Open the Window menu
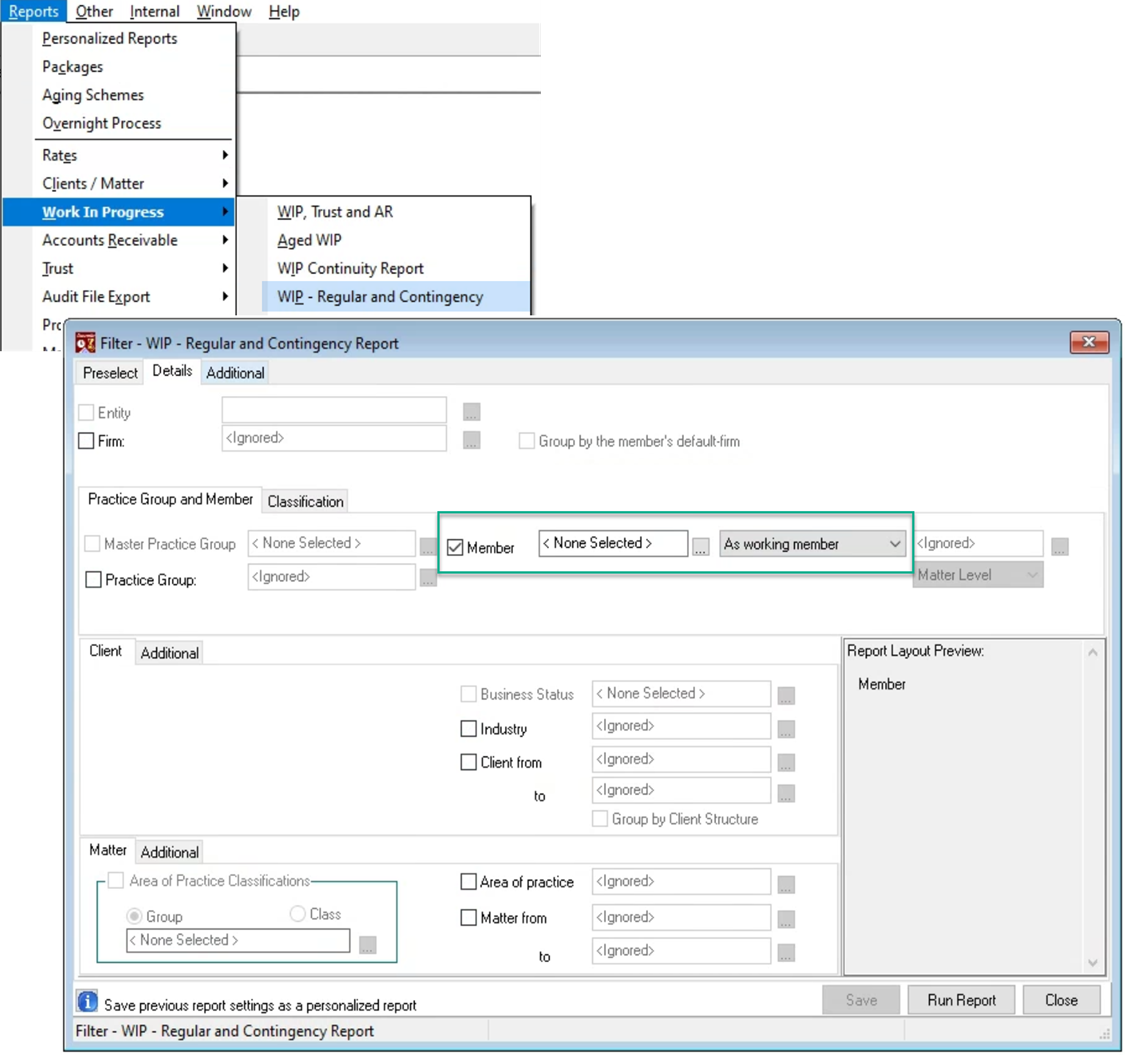 pos(224,11)
